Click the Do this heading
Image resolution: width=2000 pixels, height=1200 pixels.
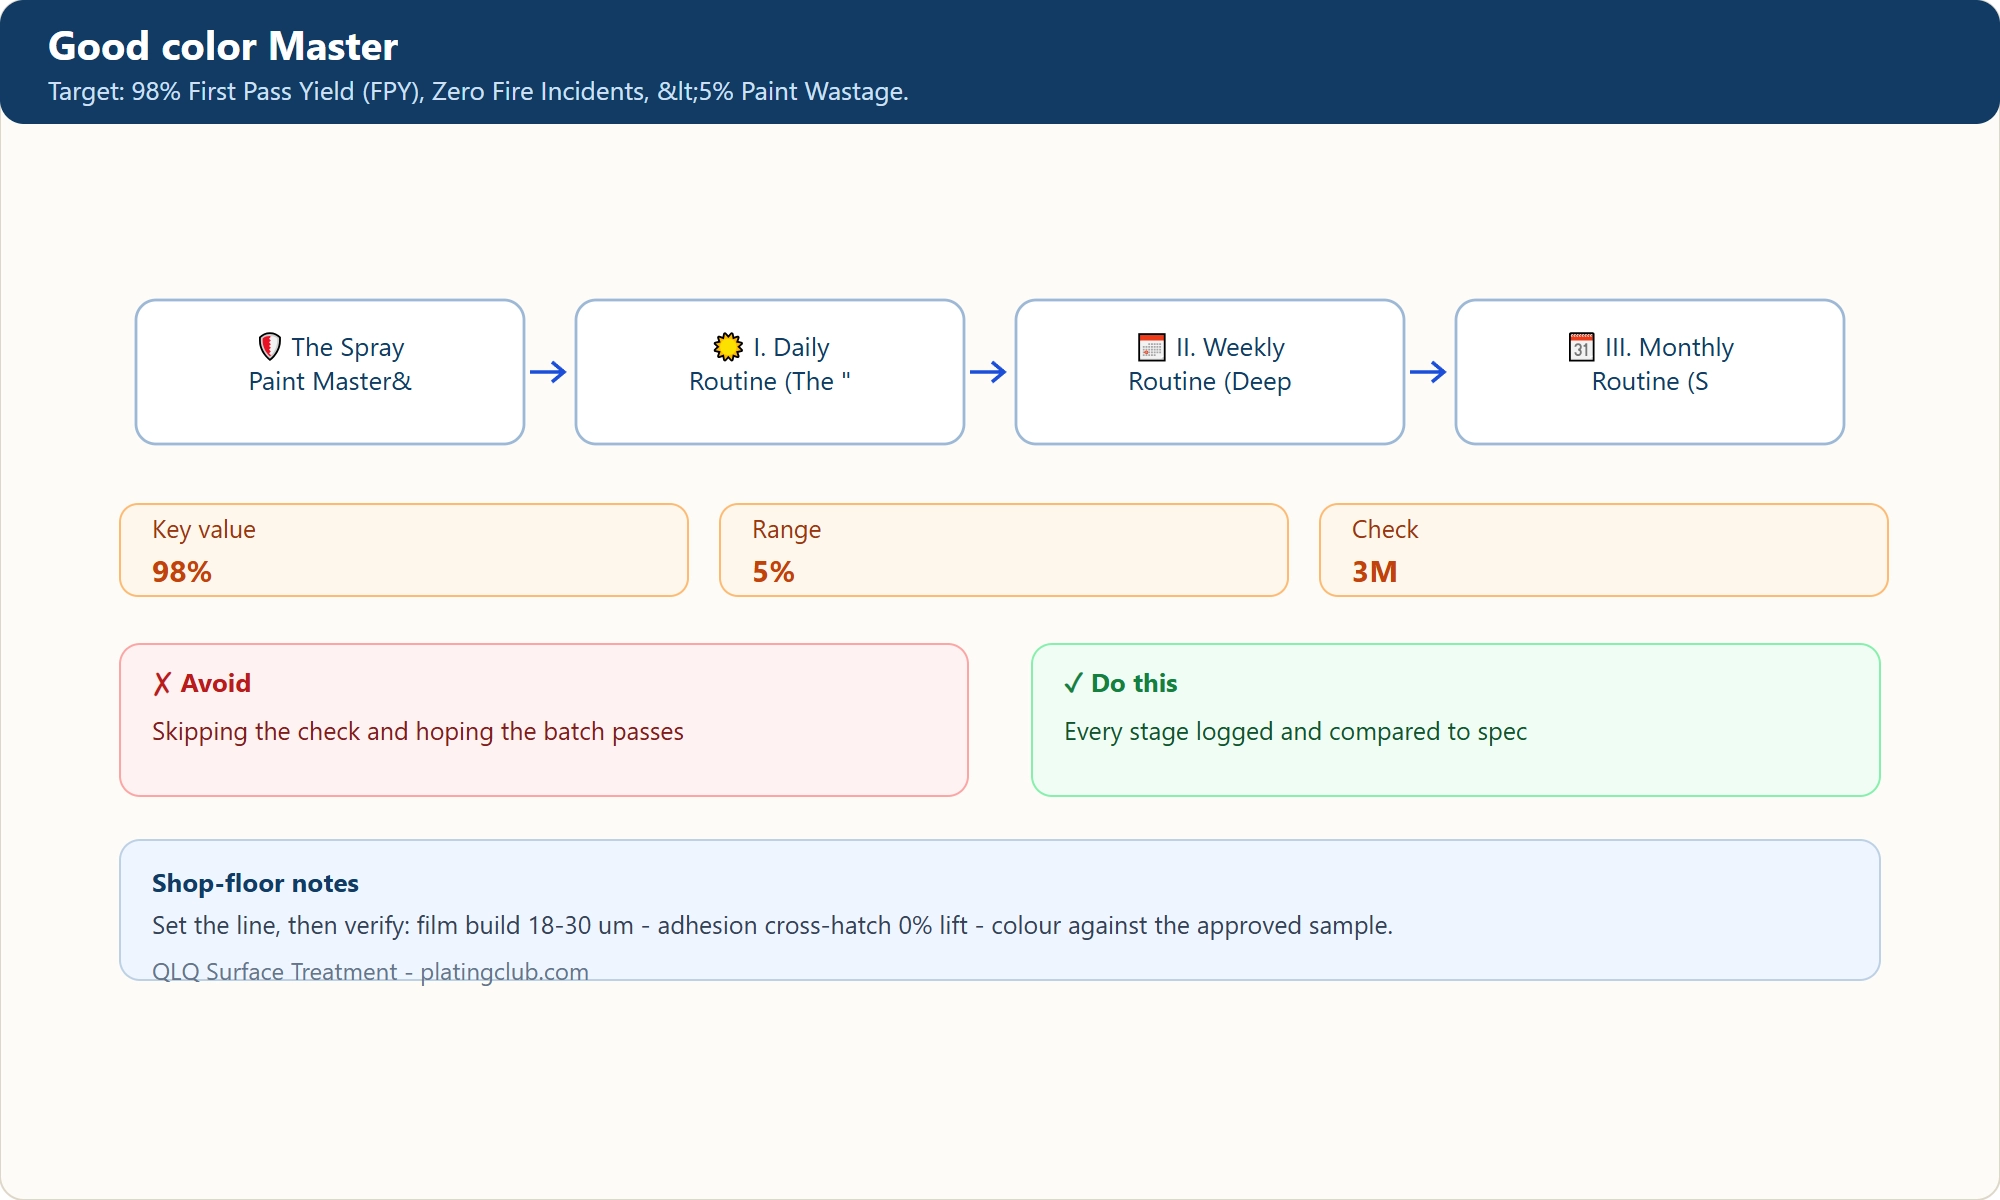point(1134,683)
